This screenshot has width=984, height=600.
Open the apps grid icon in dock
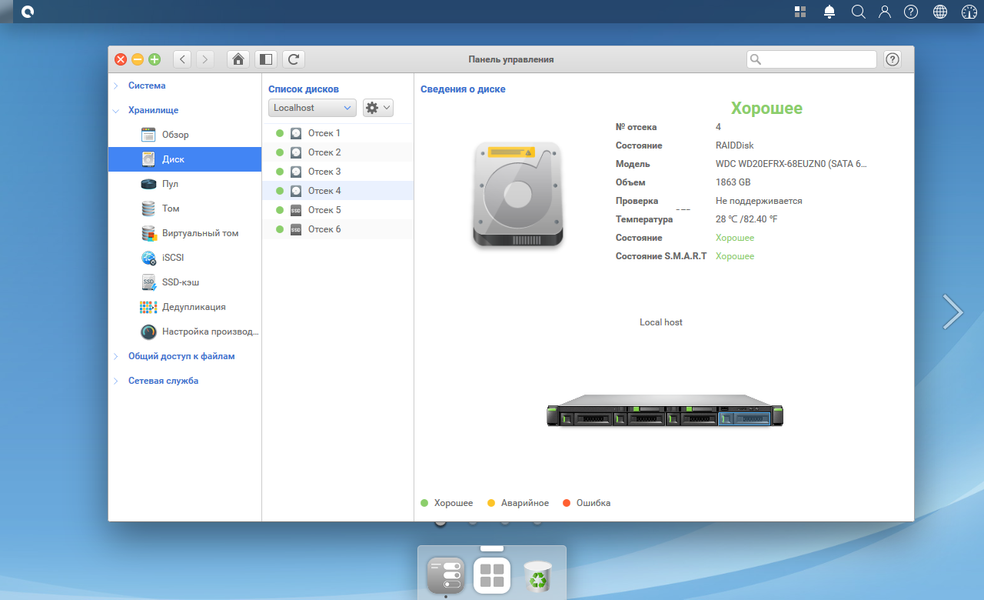pos(491,576)
